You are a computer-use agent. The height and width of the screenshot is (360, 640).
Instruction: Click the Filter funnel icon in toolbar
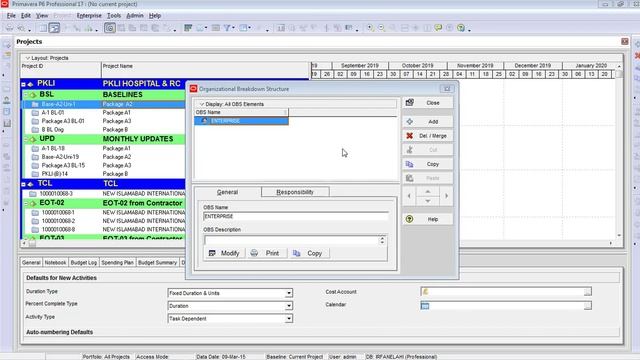pos(227,28)
